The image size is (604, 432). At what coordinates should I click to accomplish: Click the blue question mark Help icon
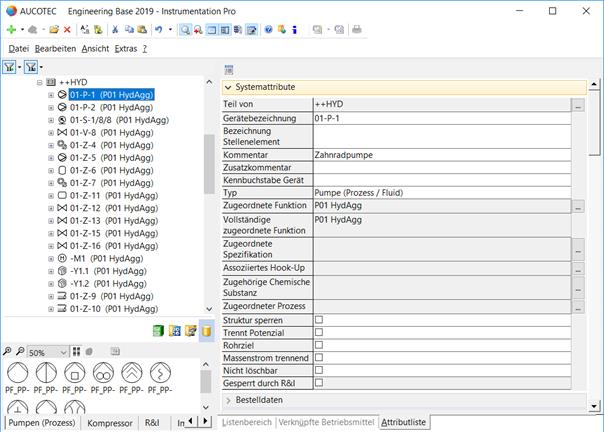pos(268,30)
